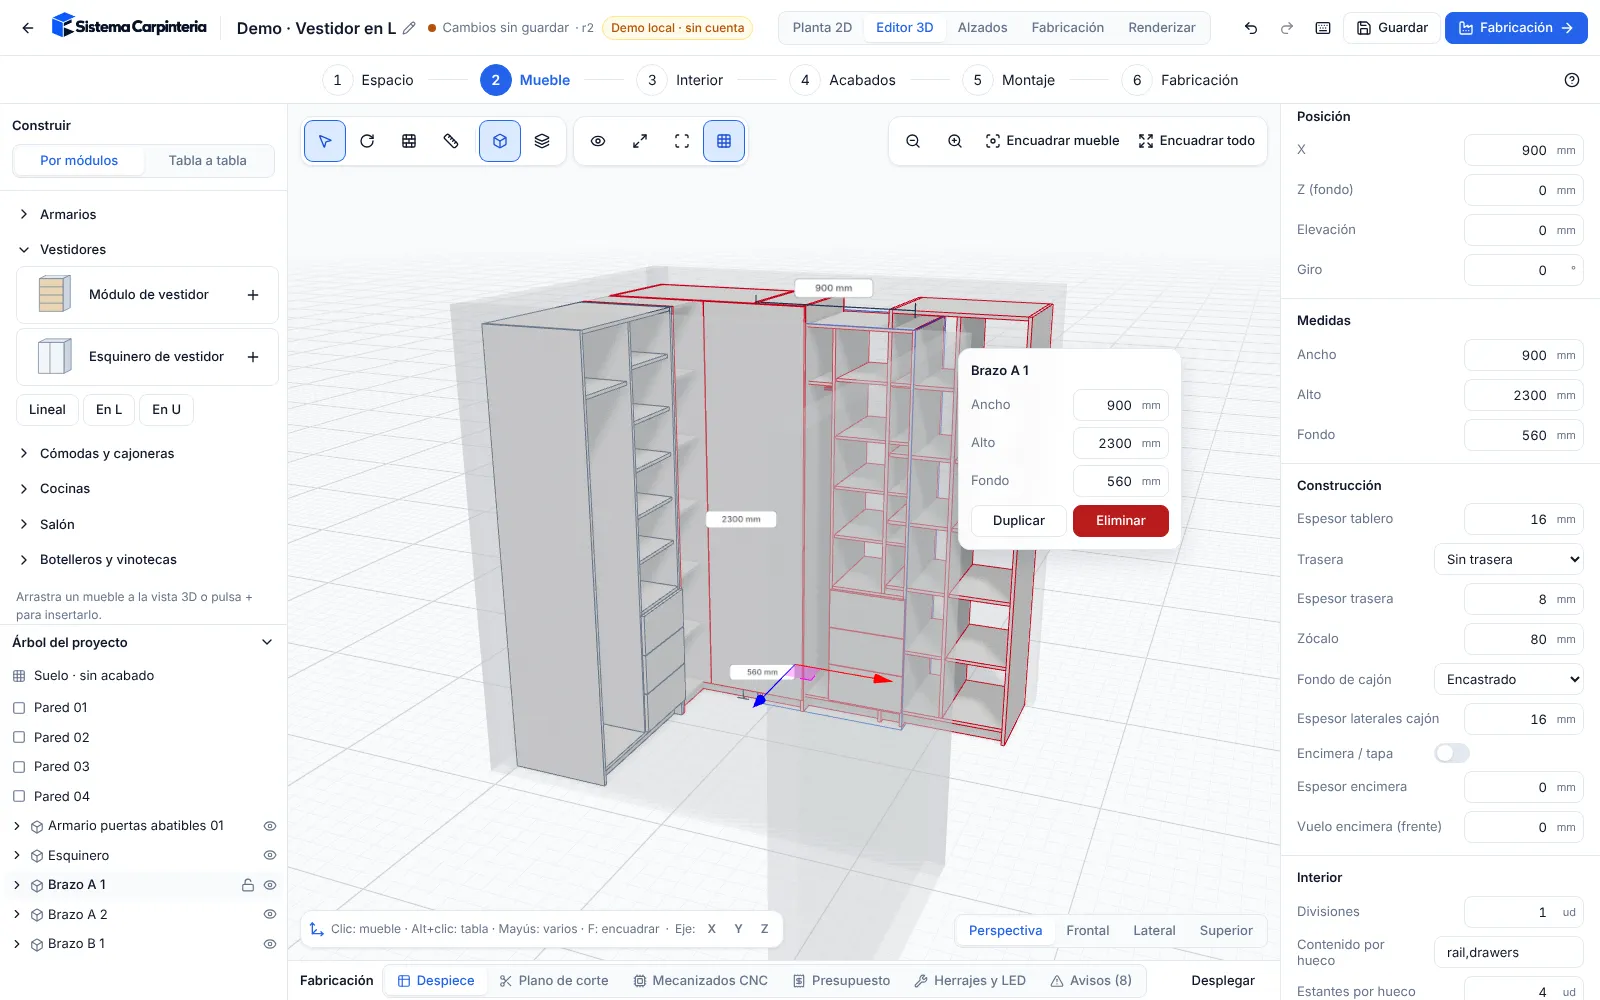Undo the last change
The height and width of the screenshot is (1000, 1600).
click(x=1251, y=28)
